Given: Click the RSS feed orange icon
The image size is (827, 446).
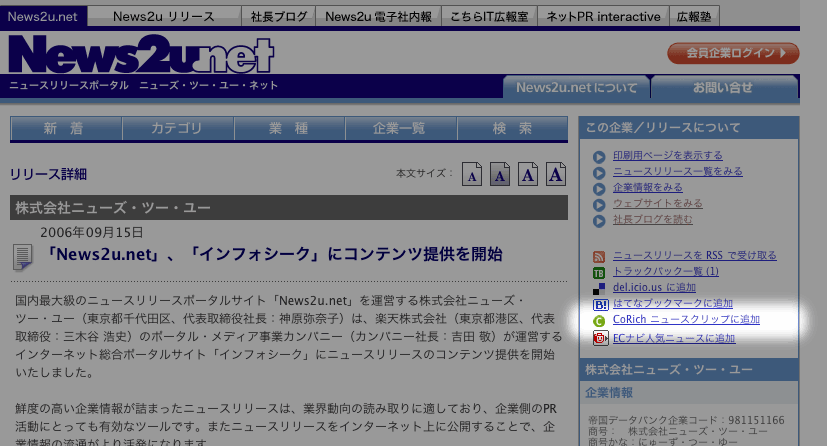Looking at the screenshot, I should 599,256.
